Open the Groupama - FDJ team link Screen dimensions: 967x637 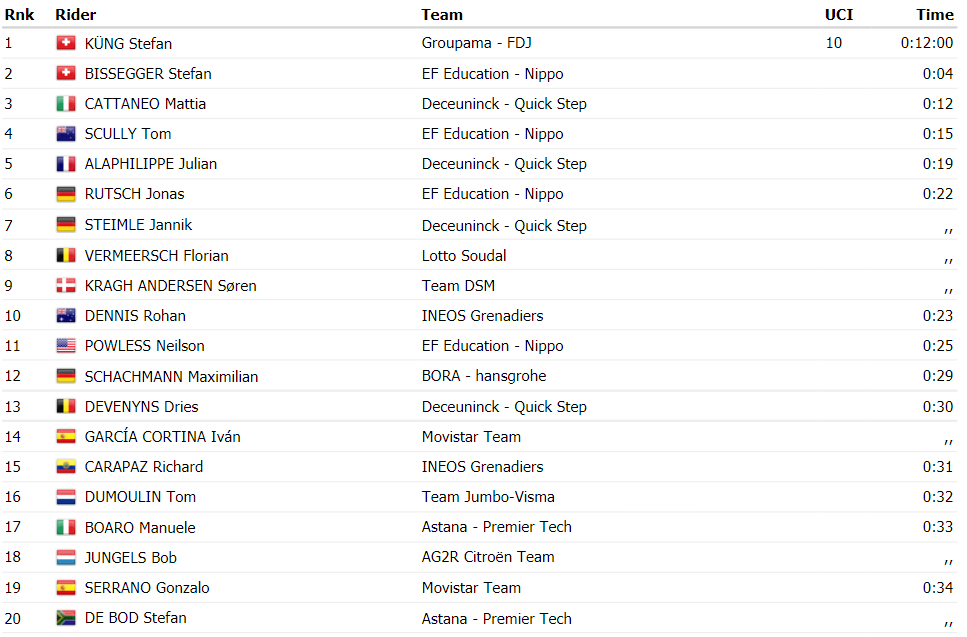point(476,43)
